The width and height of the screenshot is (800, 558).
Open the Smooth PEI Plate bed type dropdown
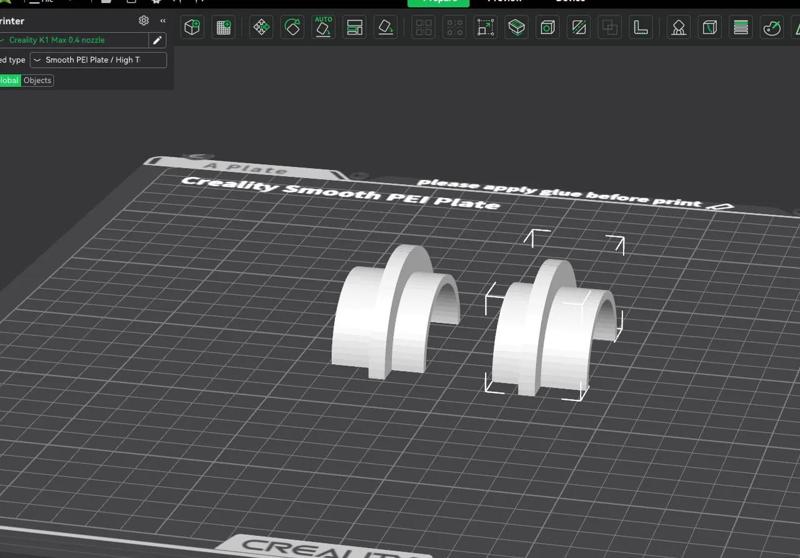click(x=98, y=60)
